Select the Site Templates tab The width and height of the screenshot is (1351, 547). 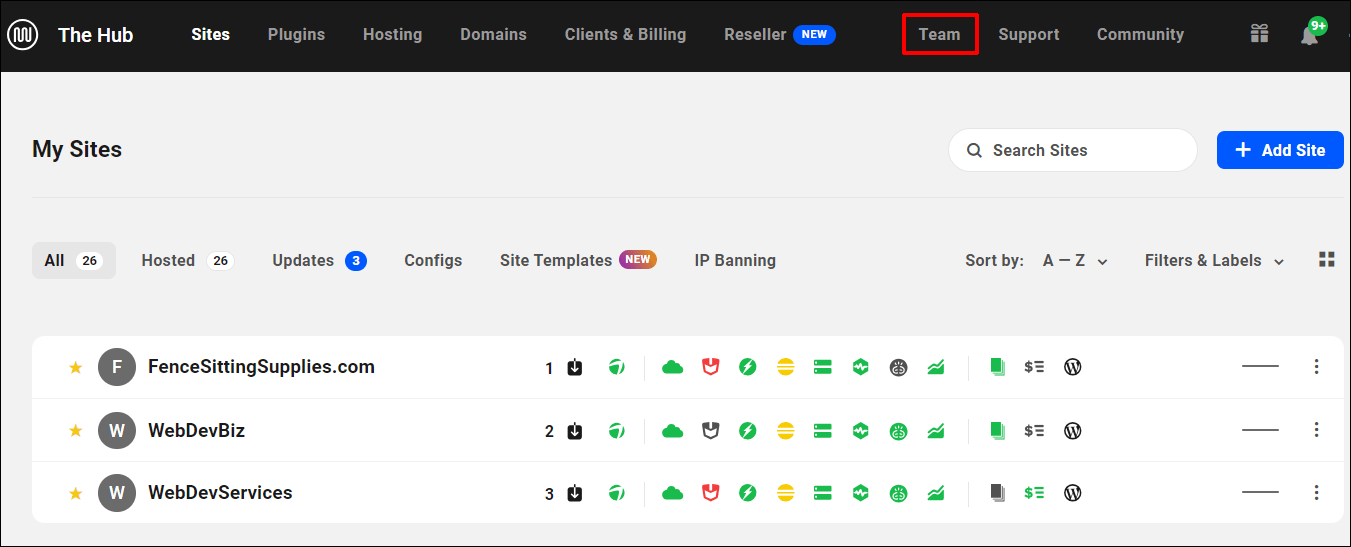pos(578,260)
